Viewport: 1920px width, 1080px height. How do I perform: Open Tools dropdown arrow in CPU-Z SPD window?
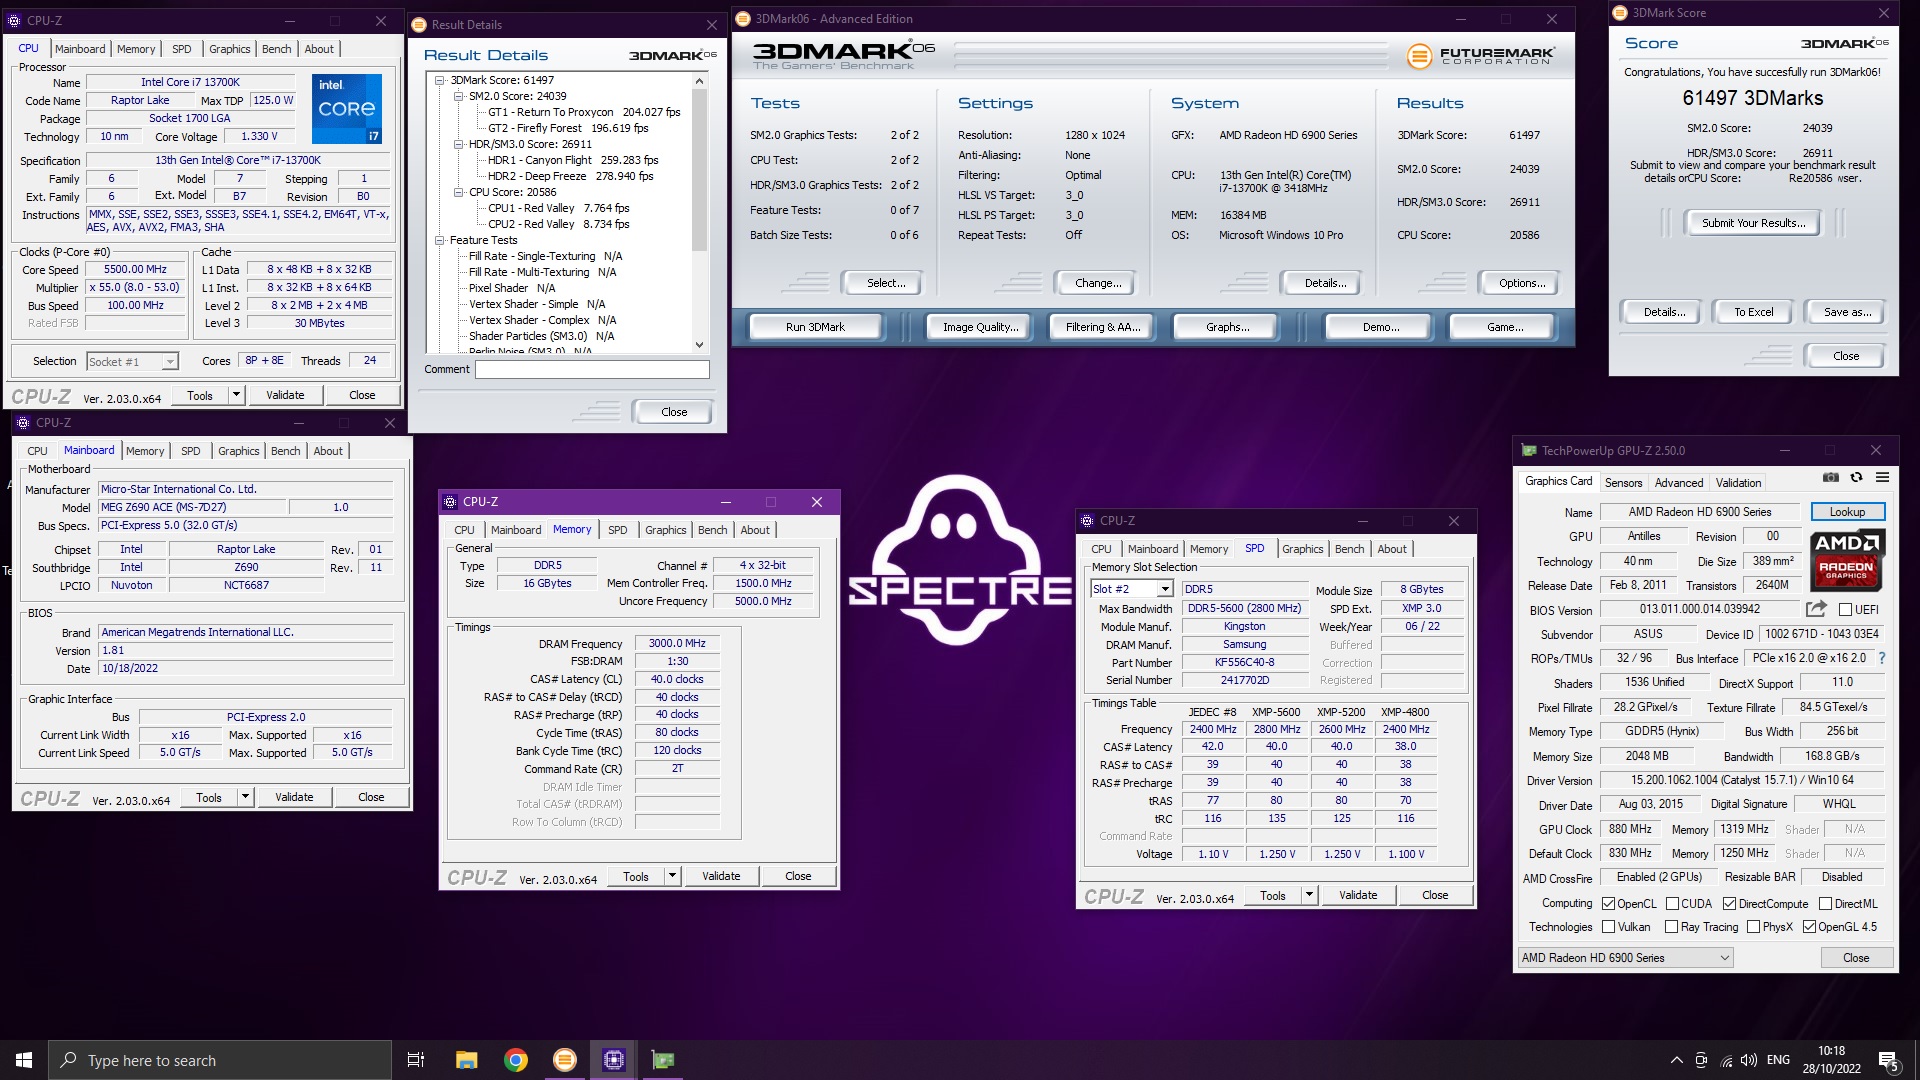point(1309,895)
